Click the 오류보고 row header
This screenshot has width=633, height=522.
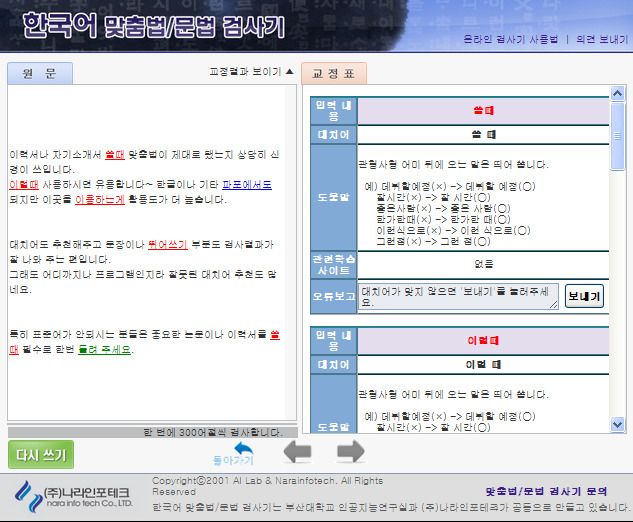pos(333,296)
